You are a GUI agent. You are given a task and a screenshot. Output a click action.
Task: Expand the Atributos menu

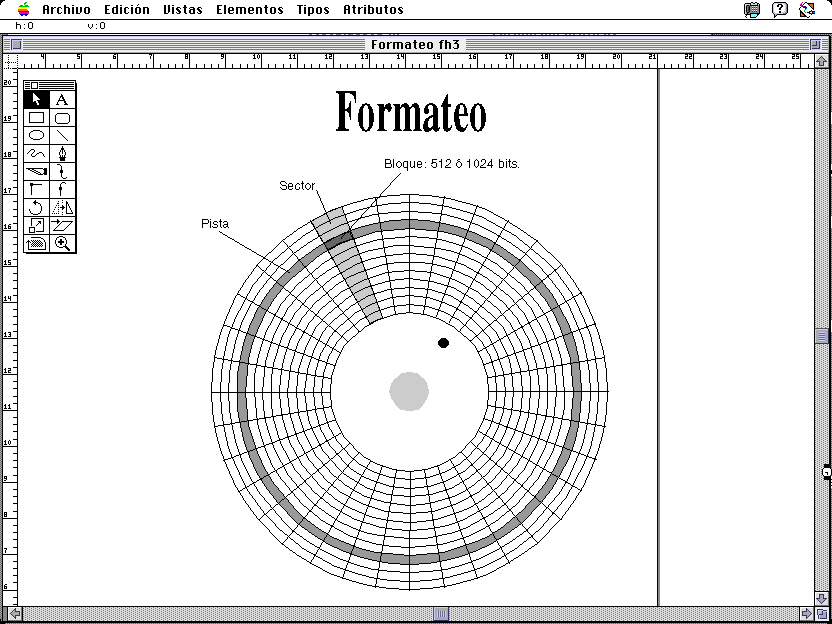click(x=373, y=9)
